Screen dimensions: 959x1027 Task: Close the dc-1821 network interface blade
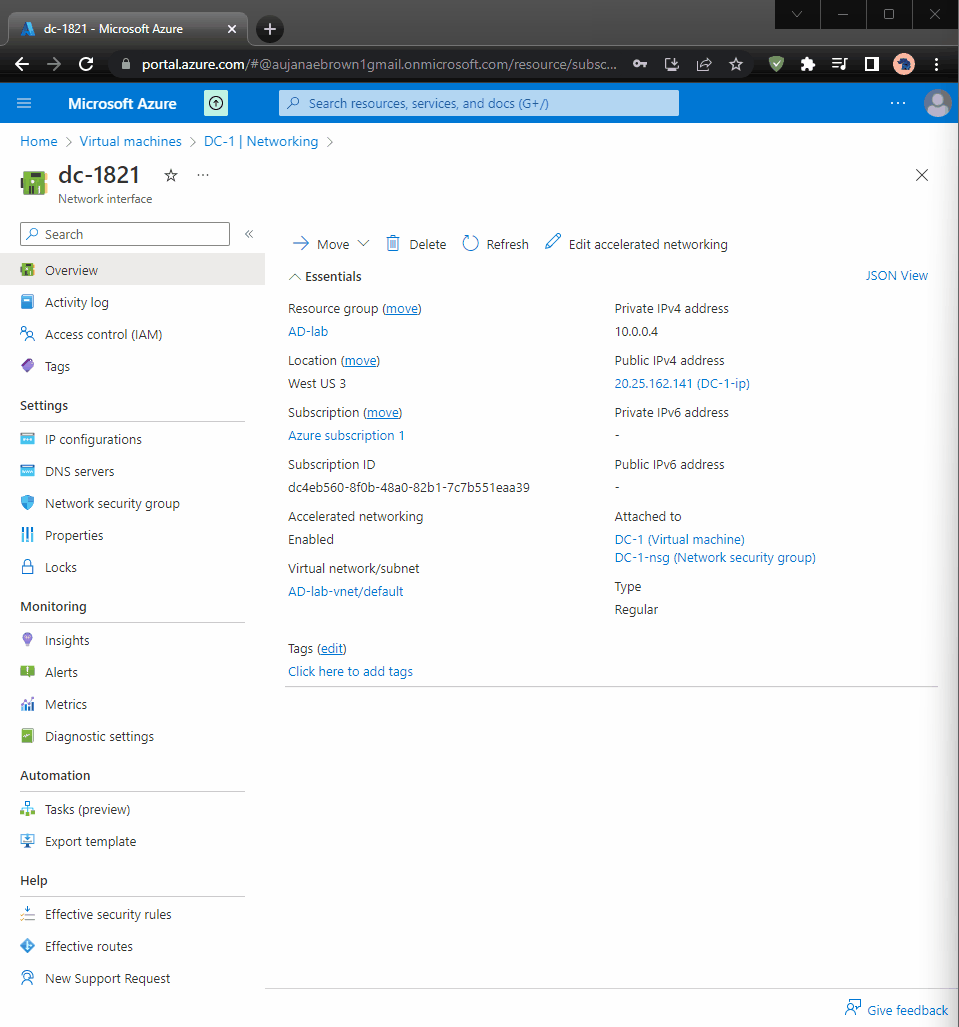(x=922, y=175)
